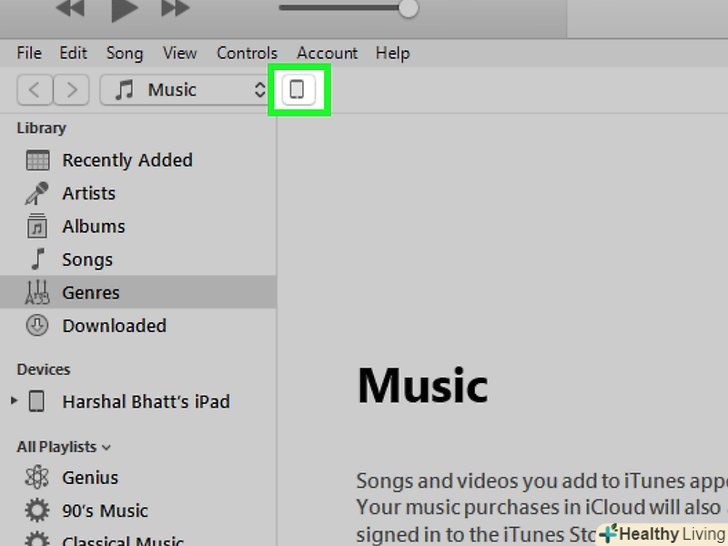Click the Genius atom icon
The image size is (728, 546).
click(x=37, y=477)
